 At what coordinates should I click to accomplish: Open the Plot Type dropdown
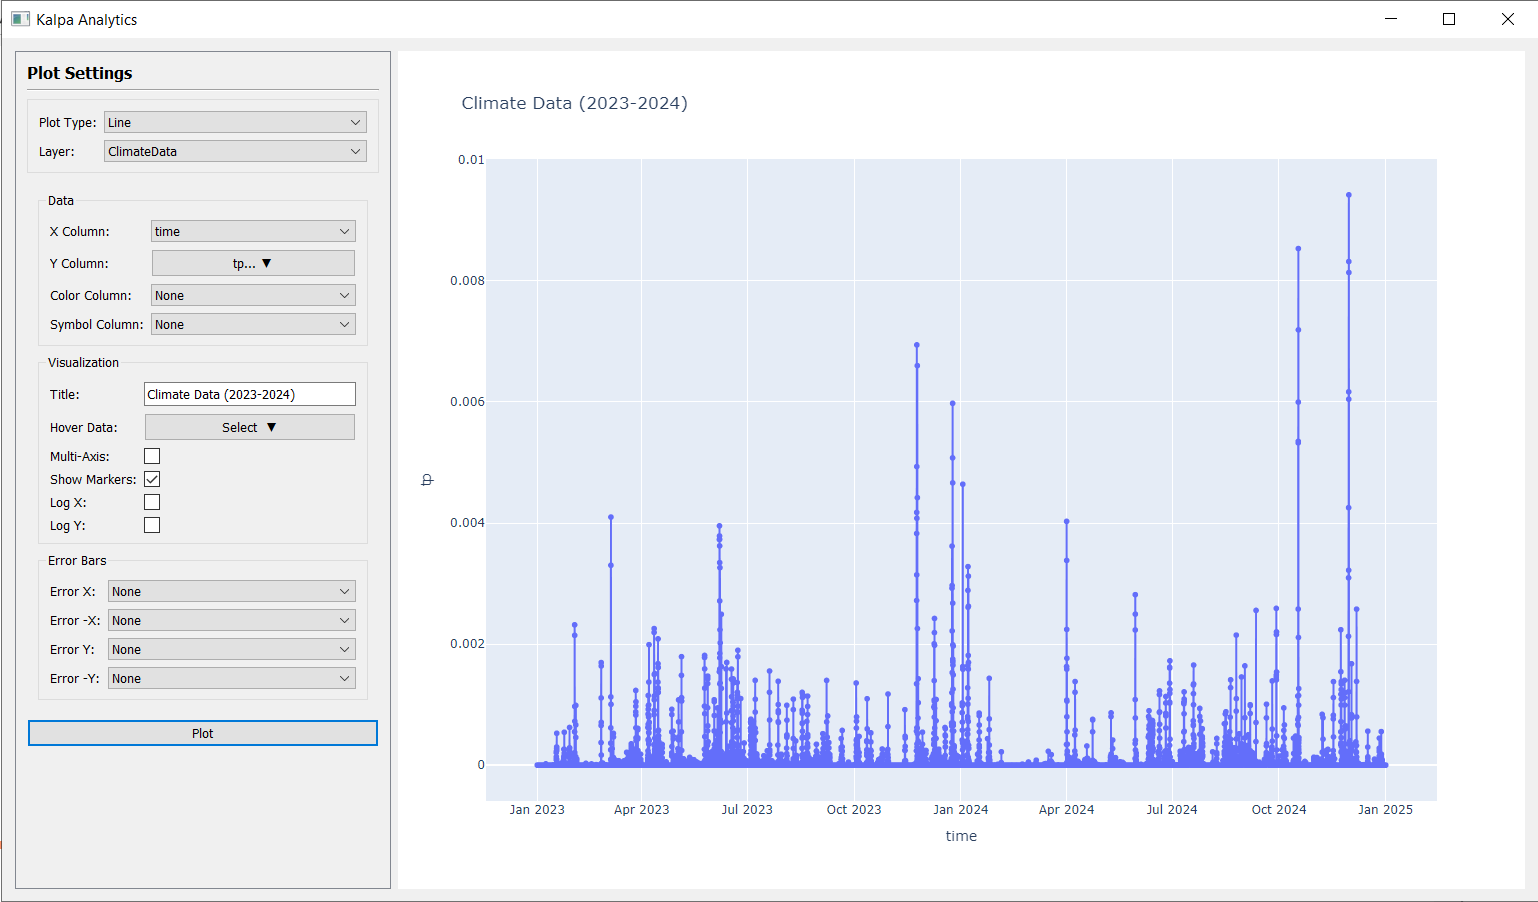click(235, 123)
